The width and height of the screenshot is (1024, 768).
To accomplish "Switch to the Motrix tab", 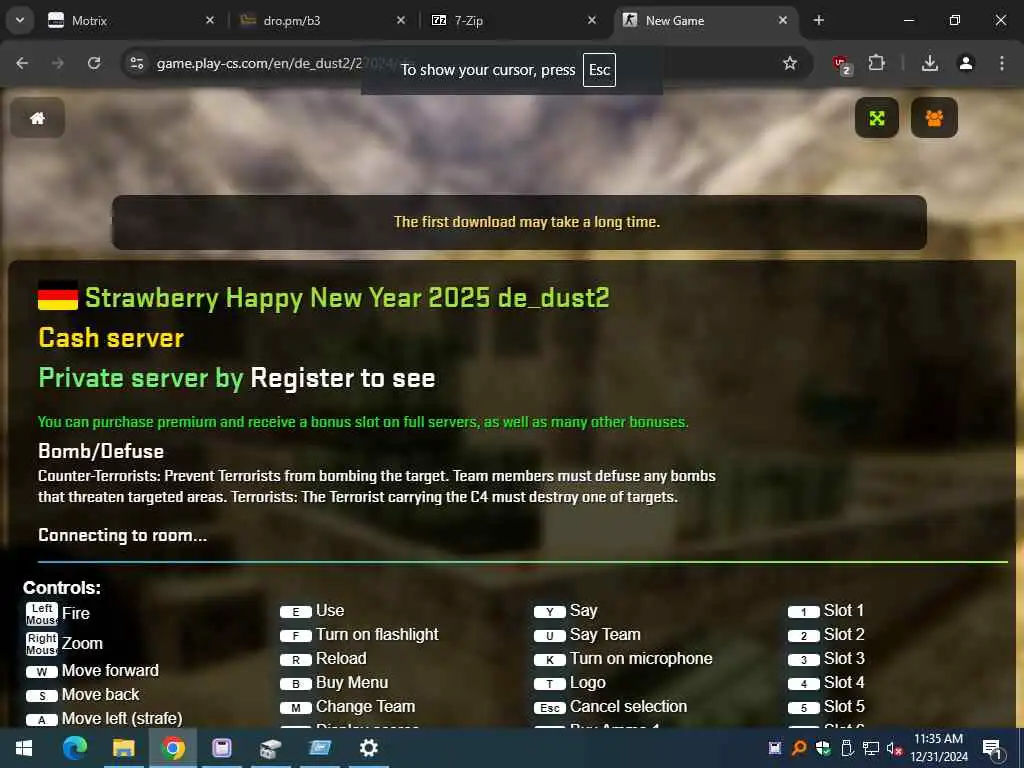I will (131, 20).
